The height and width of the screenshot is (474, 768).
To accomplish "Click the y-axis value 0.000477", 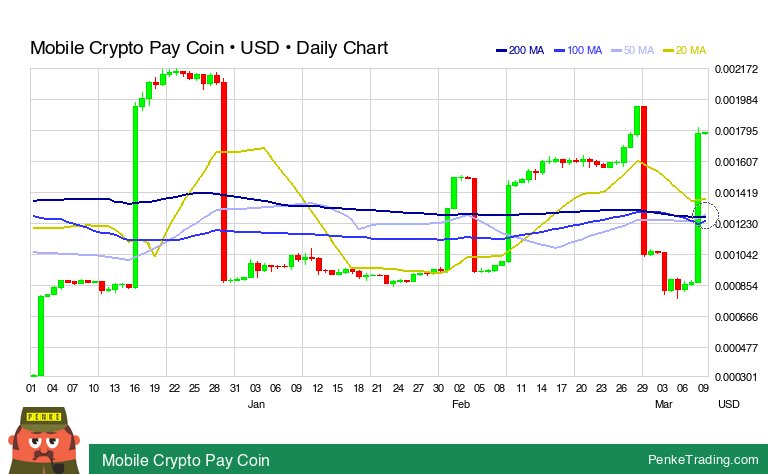I will coord(736,348).
